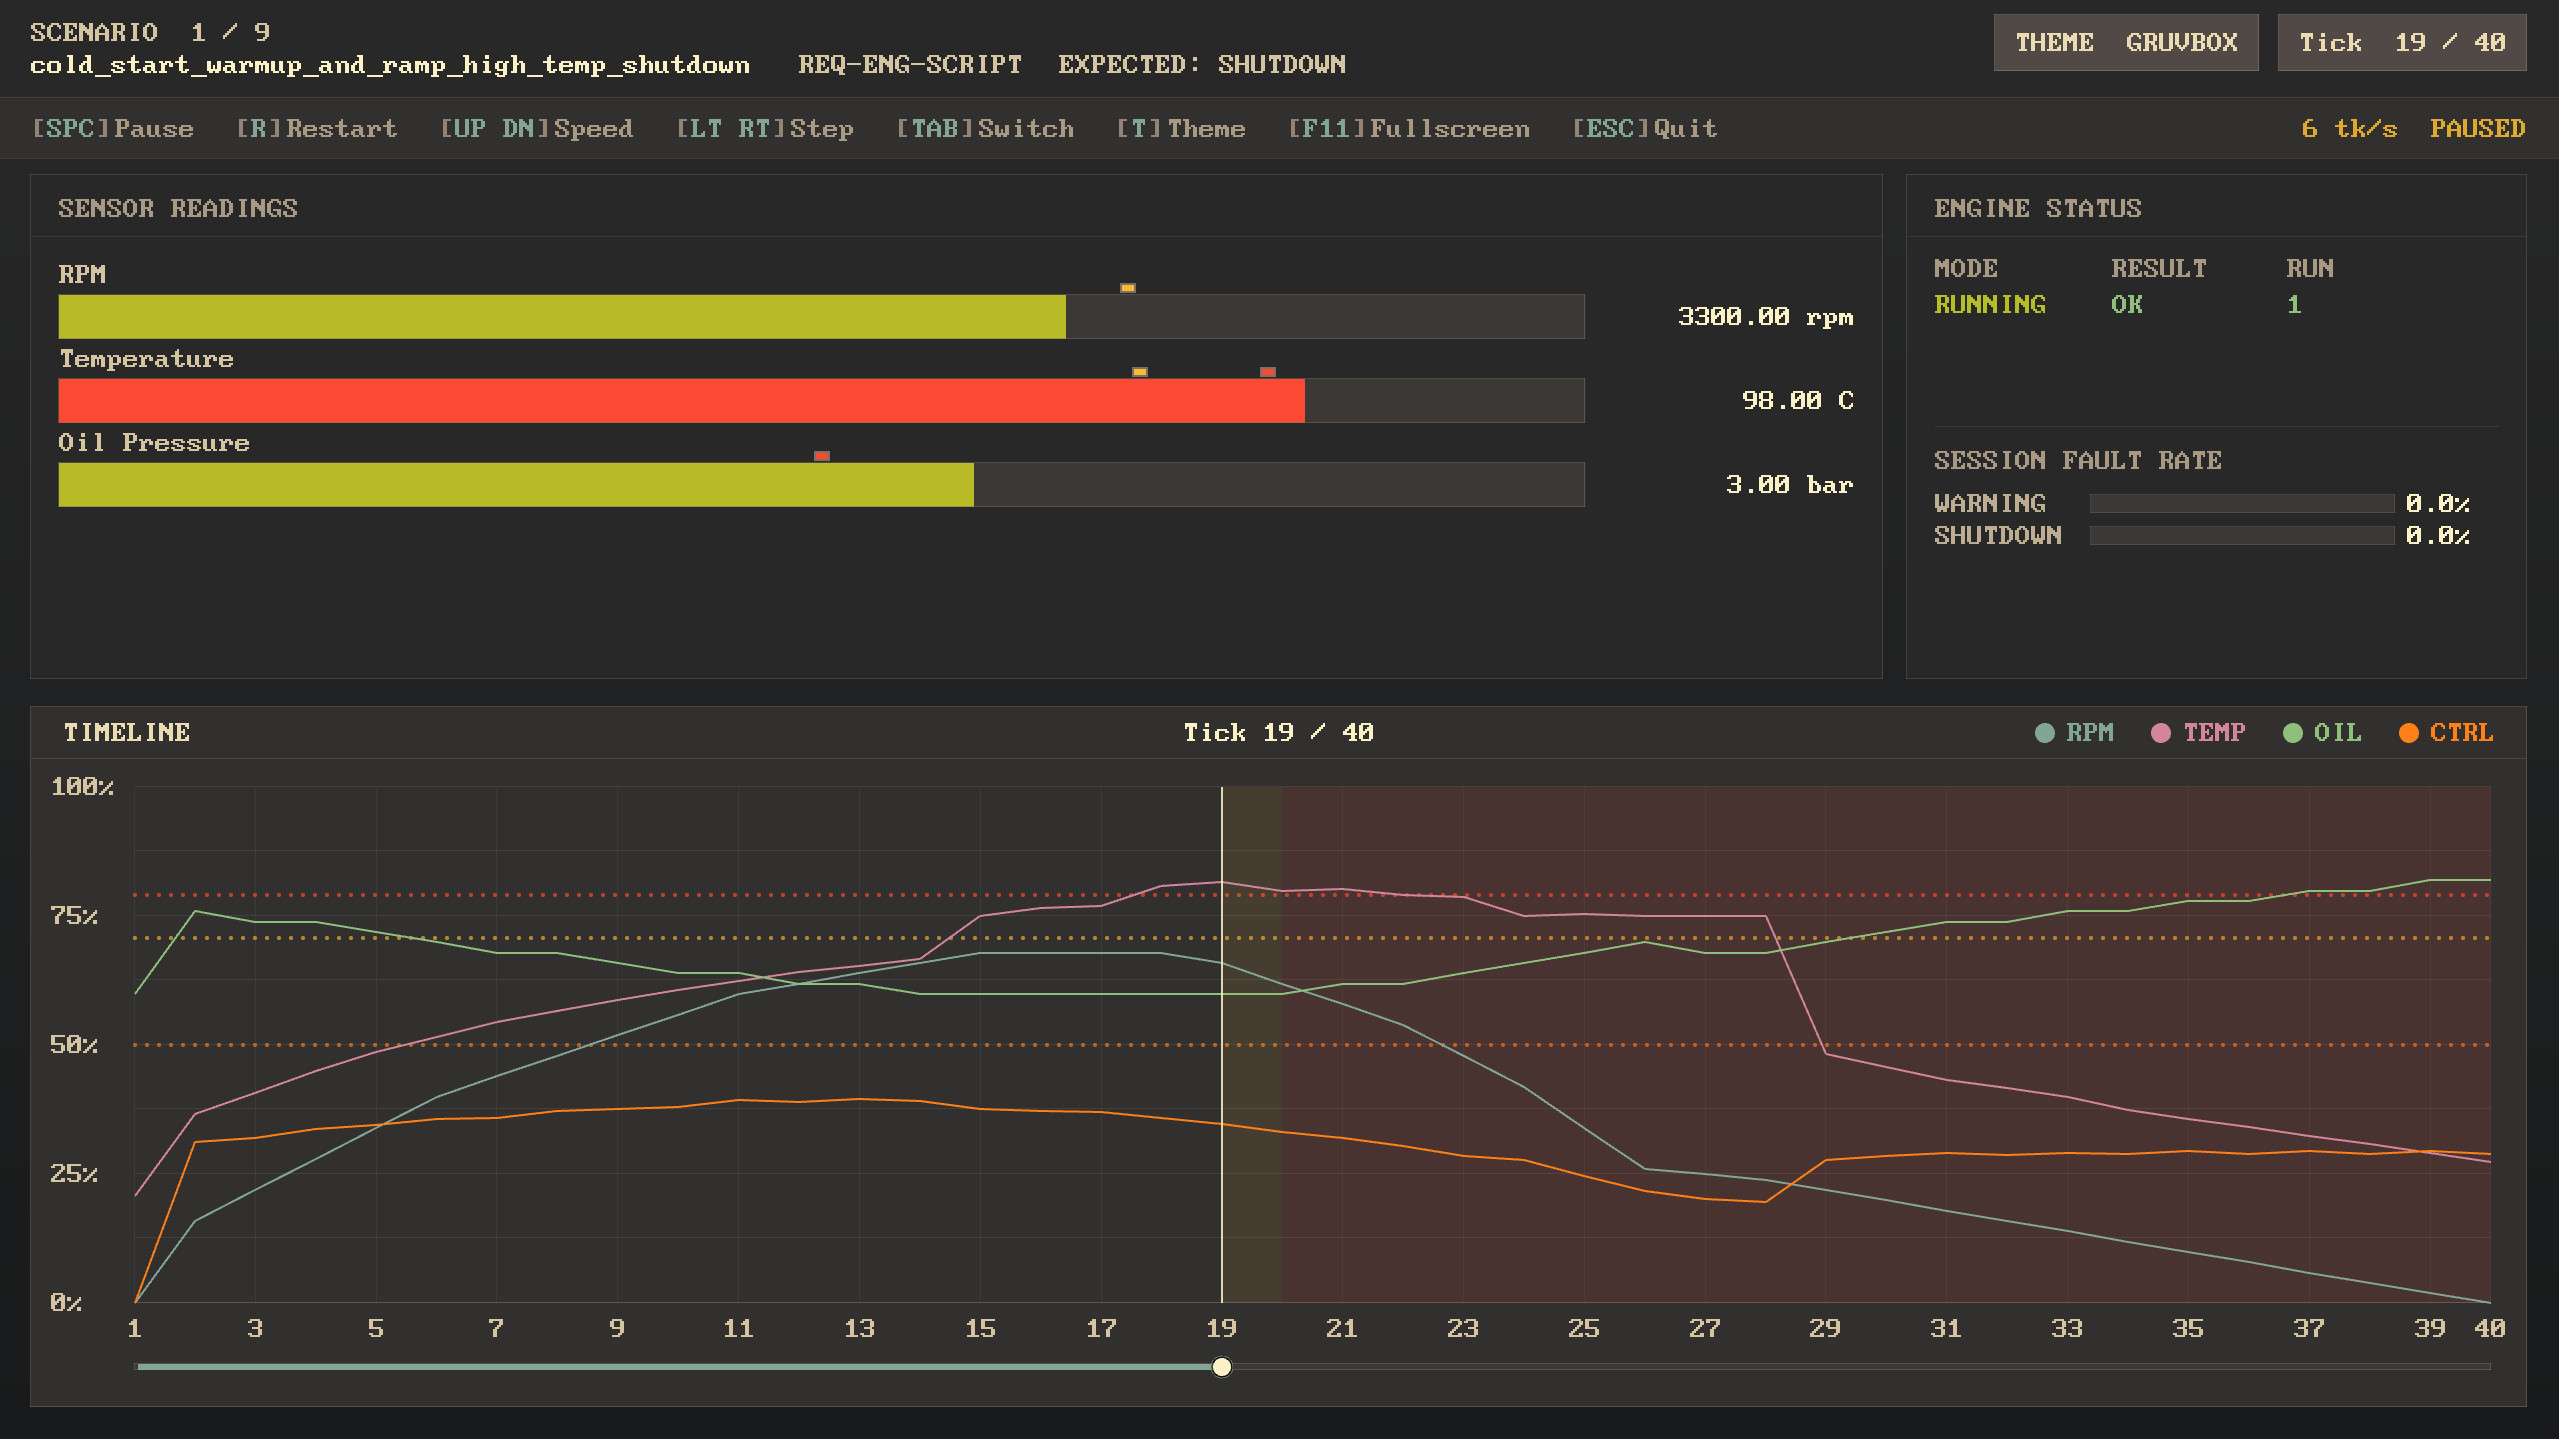This screenshot has height=1439, width=2559.
Task: Switch scenario using [TAB]Switch
Action: point(984,129)
